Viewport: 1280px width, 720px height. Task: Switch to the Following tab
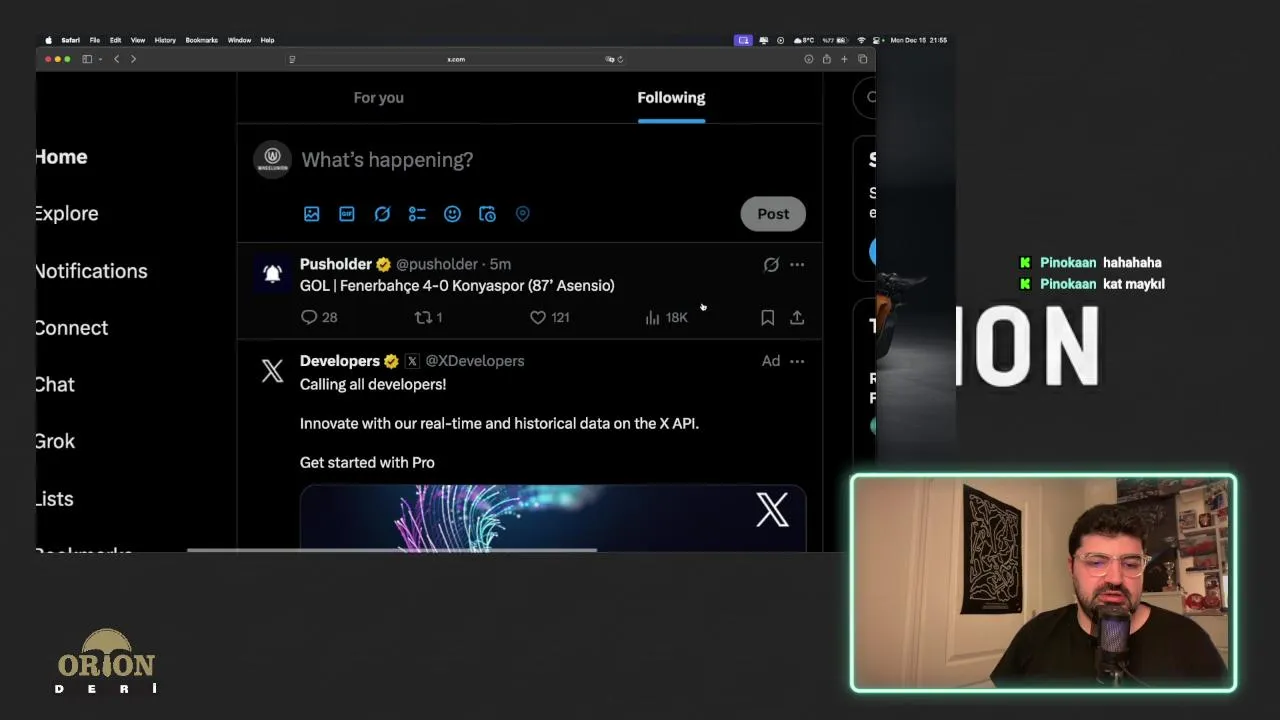[x=671, y=98]
